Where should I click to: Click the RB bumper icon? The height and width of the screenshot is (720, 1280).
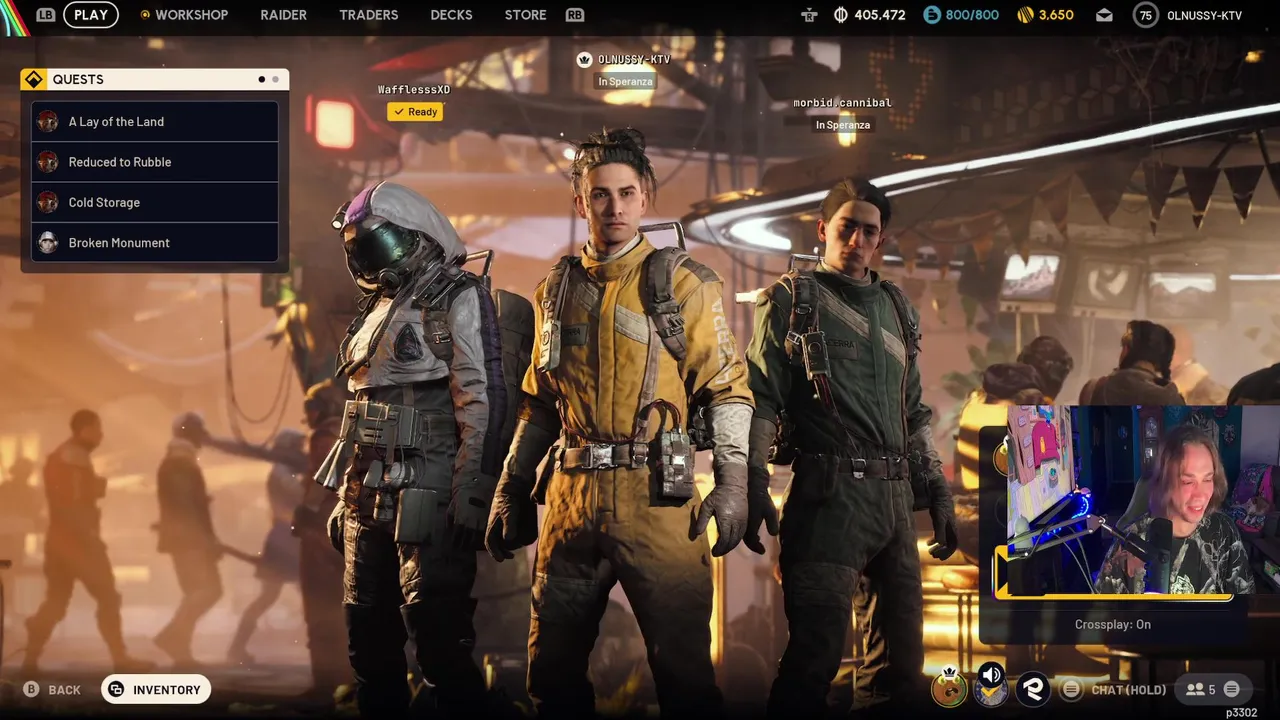pyautogui.click(x=575, y=15)
